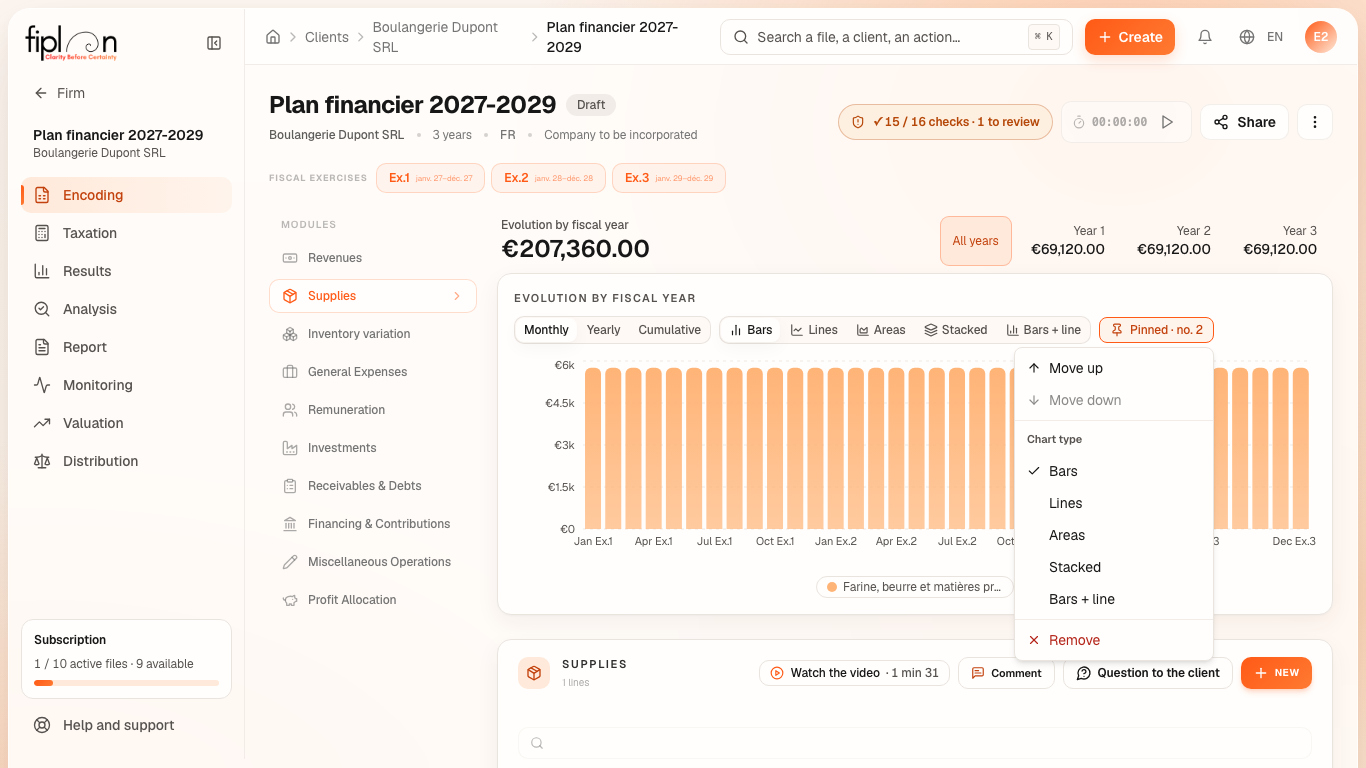Select the Inventory variation module
This screenshot has width=1366, height=768.
click(373, 334)
